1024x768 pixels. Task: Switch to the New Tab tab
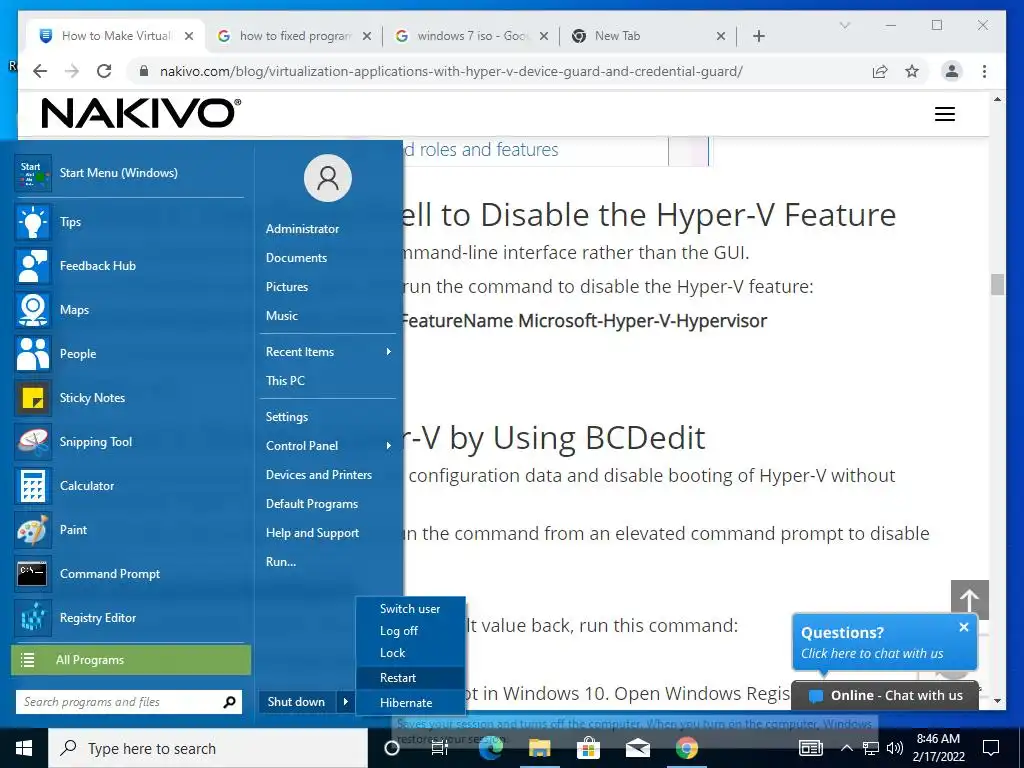click(648, 36)
